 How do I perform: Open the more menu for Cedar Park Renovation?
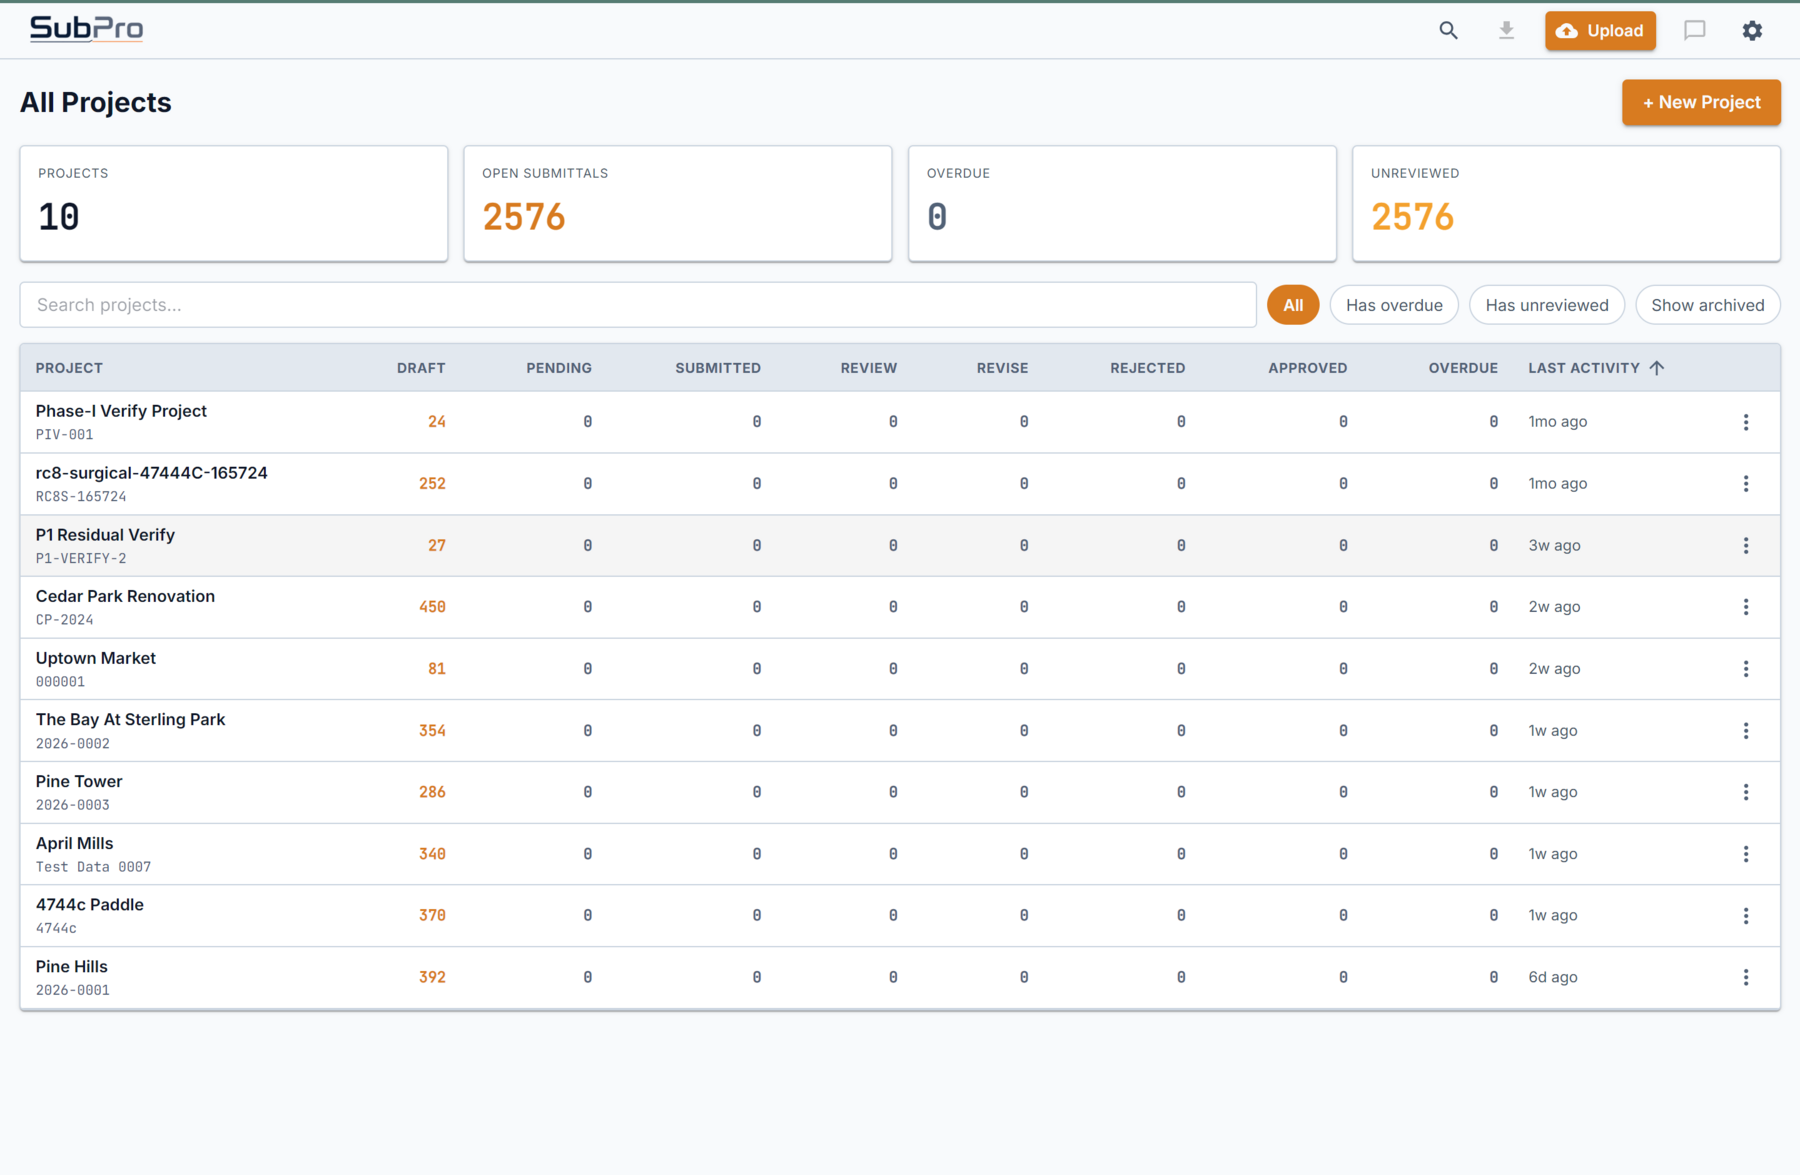click(x=1746, y=607)
